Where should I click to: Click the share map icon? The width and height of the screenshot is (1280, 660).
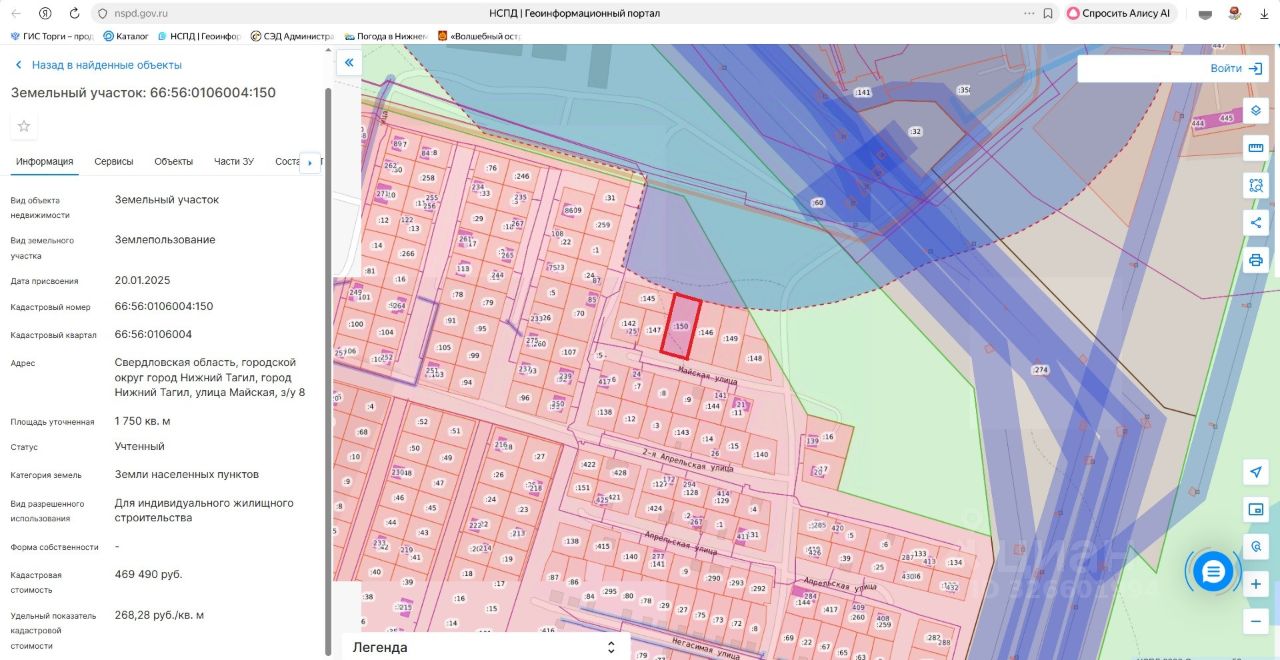(x=1256, y=222)
